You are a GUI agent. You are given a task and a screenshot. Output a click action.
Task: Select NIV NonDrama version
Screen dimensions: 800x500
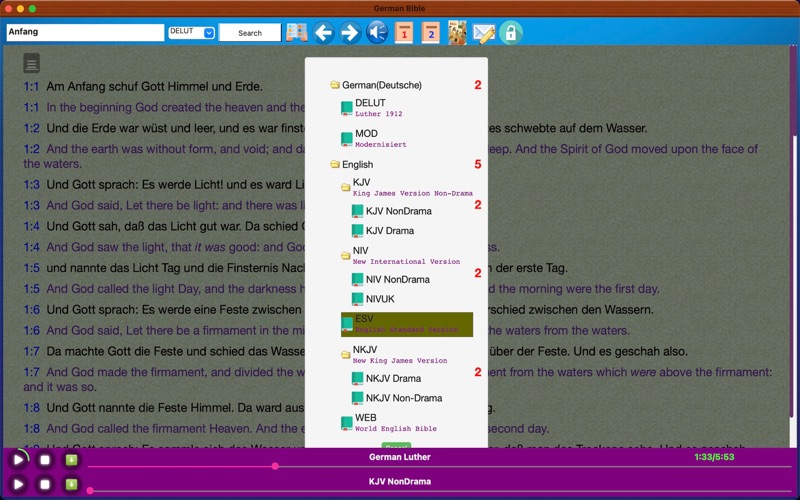click(397, 280)
